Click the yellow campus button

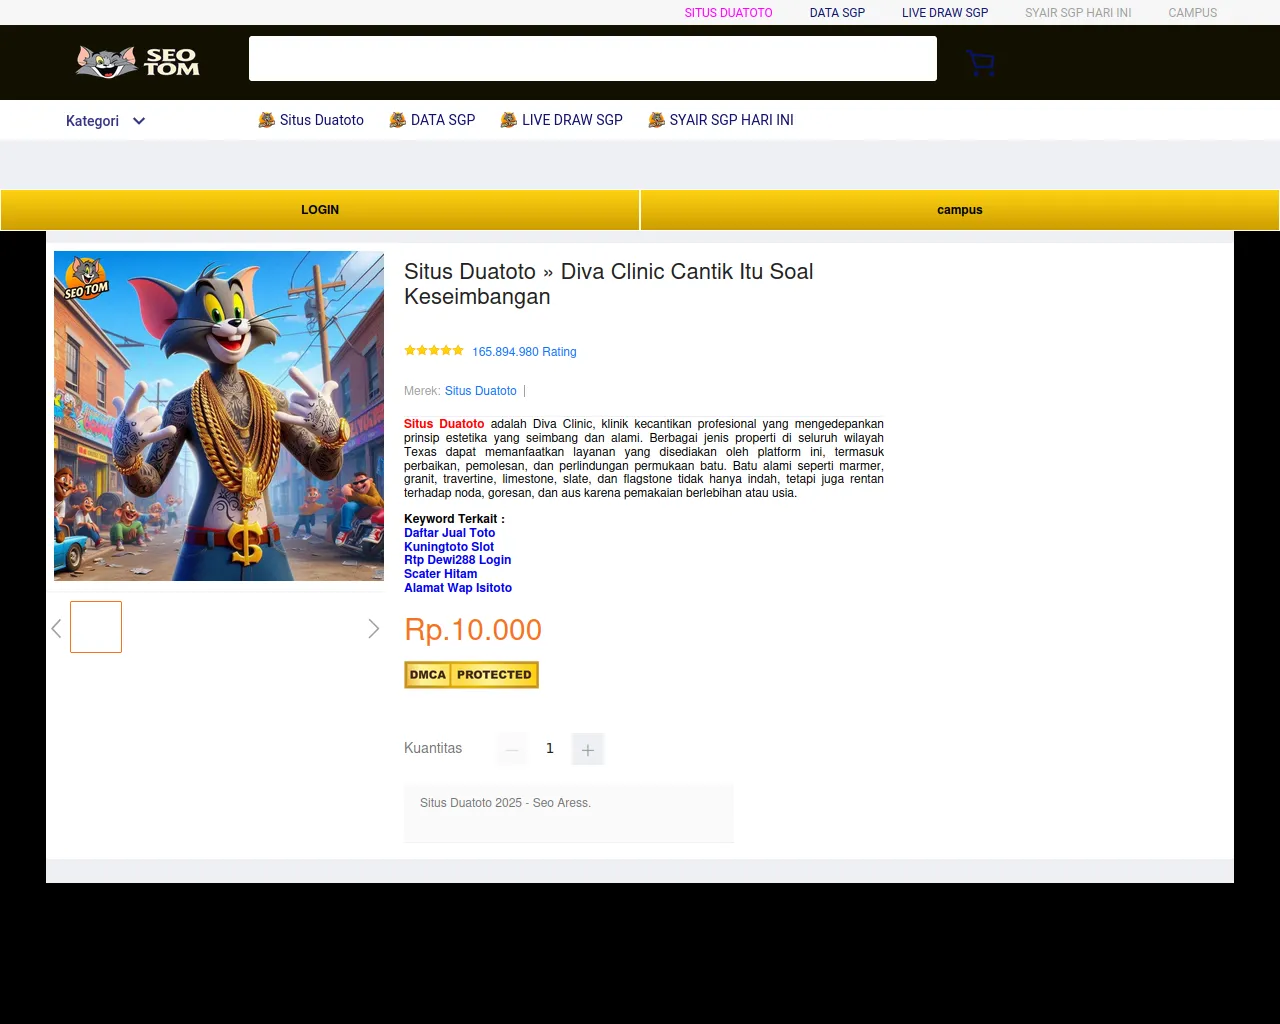pos(960,210)
